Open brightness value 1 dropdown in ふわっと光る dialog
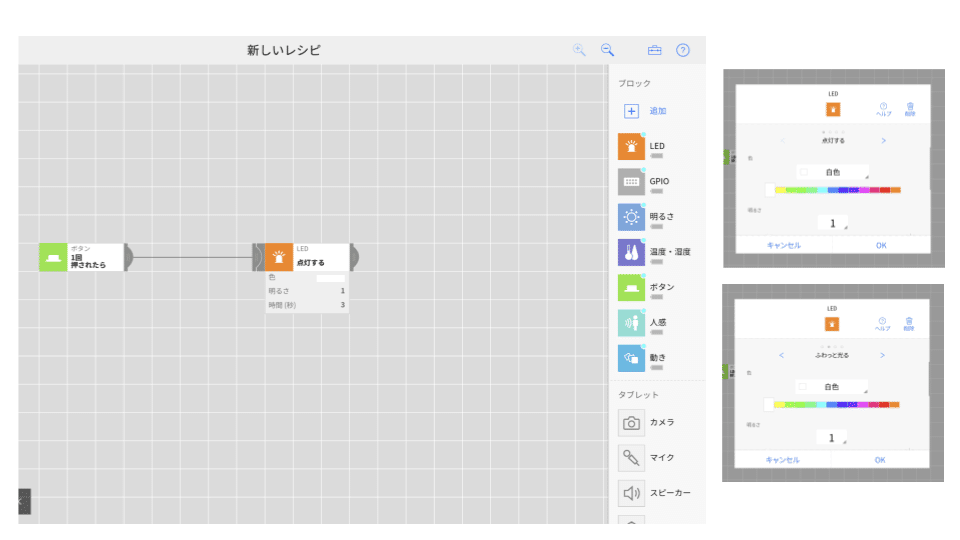This screenshot has height=540, width=960. click(x=831, y=438)
